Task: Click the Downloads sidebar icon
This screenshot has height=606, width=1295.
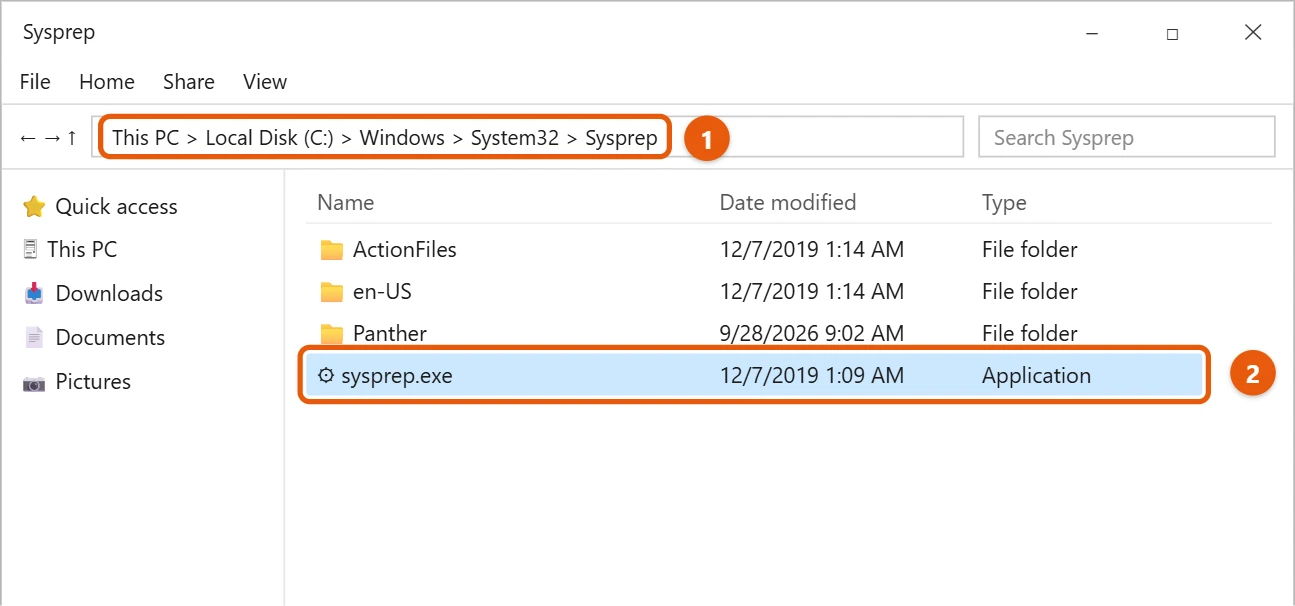Action: pyautogui.click(x=34, y=293)
